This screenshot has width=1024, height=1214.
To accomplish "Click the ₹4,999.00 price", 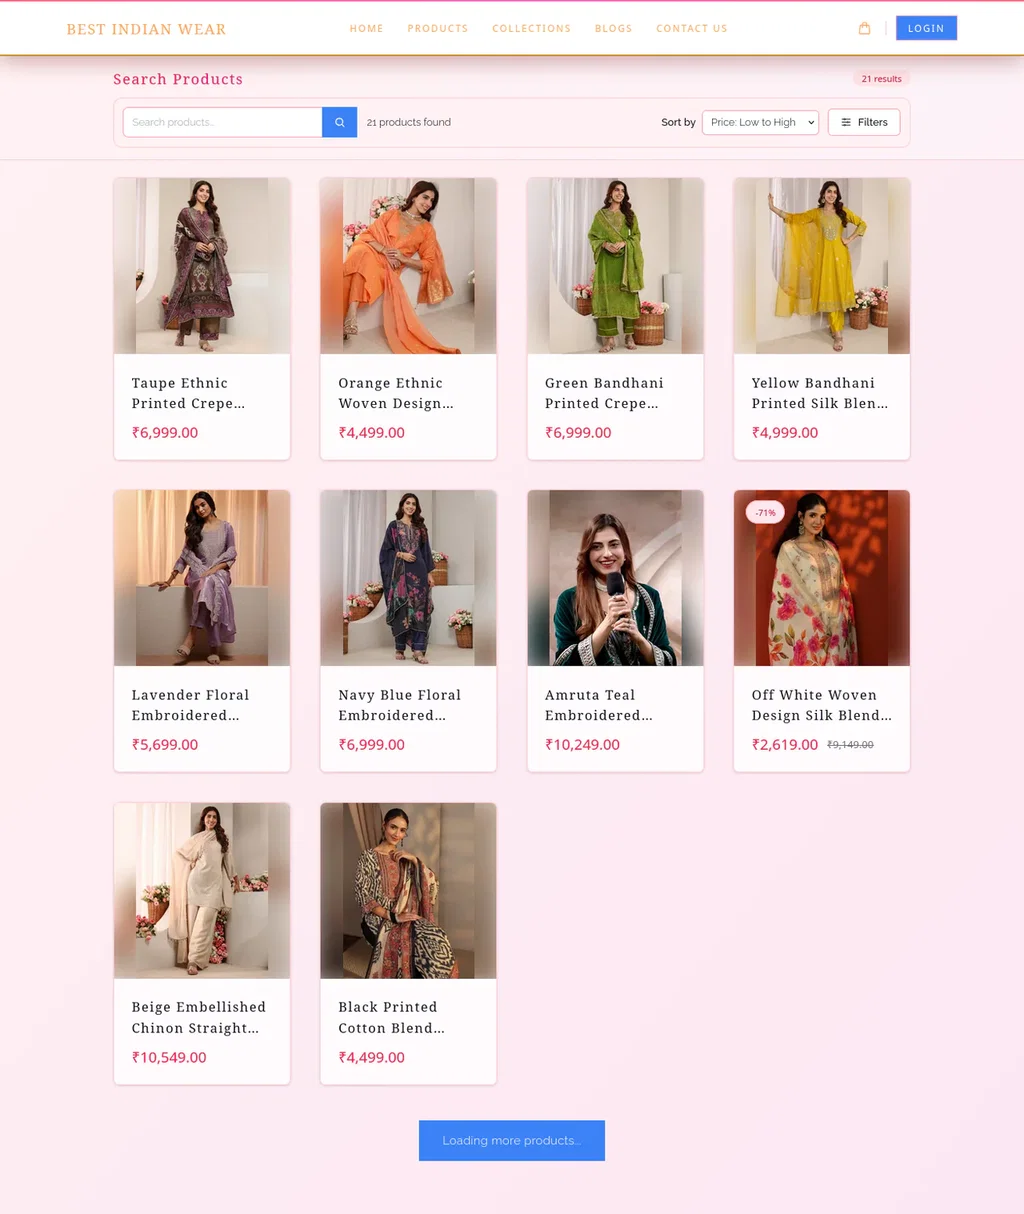I will pos(785,433).
